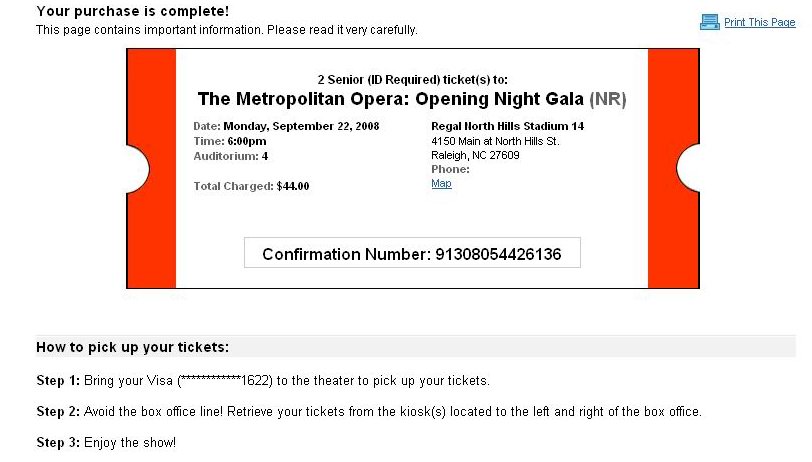Click the date Monday, September 22, 2008
Viewport: 812px width, 462px height.
[301, 126]
